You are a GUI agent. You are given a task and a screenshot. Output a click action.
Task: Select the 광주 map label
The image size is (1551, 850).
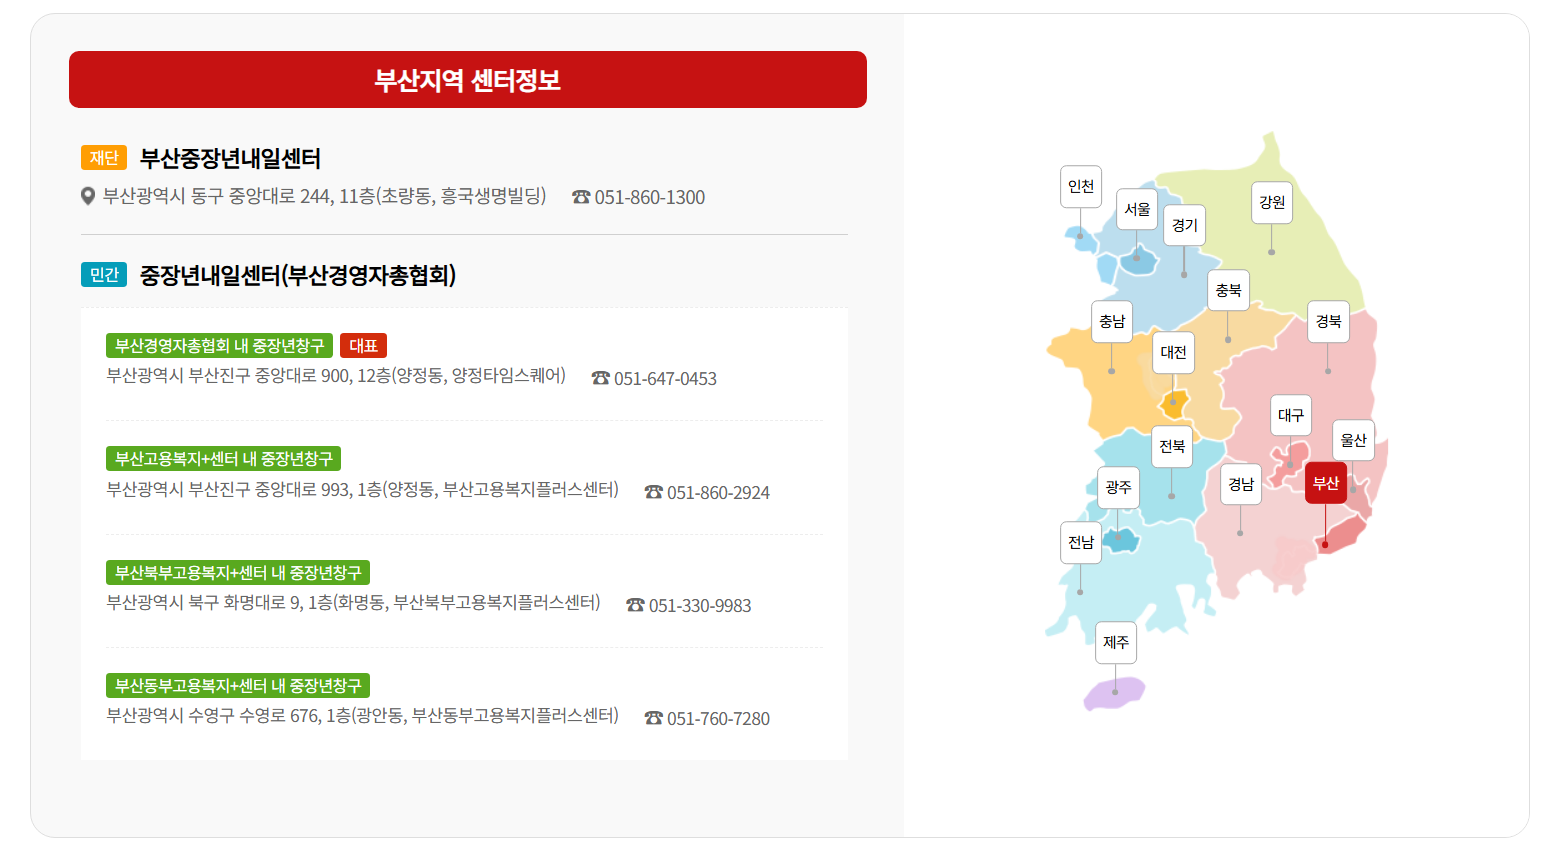1118,488
